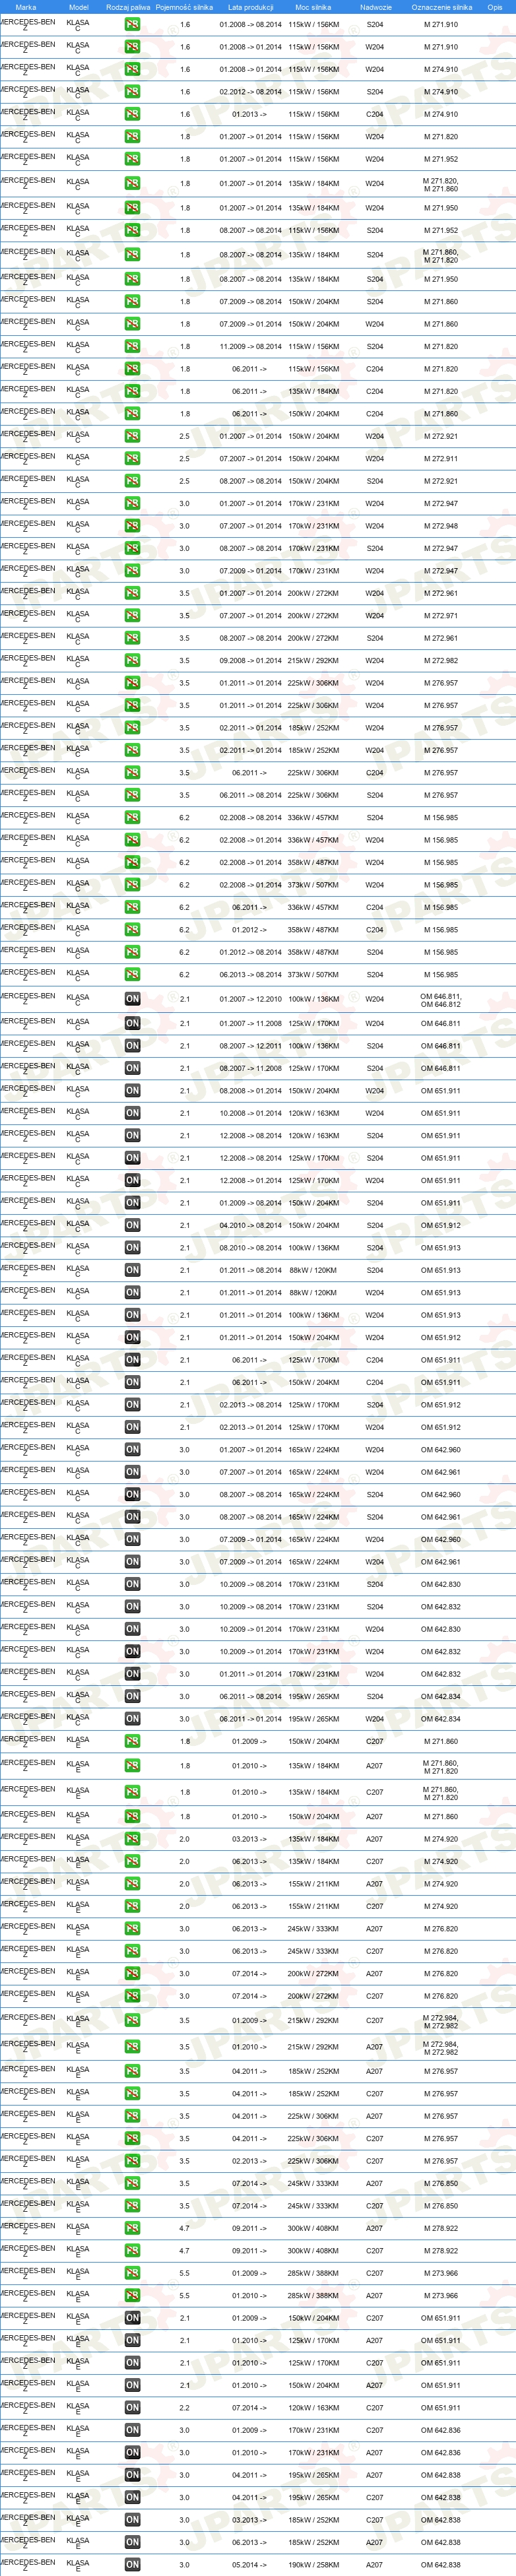Click the Pojemność silnika column header
The height and width of the screenshot is (2576, 516).
[x=184, y=7]
